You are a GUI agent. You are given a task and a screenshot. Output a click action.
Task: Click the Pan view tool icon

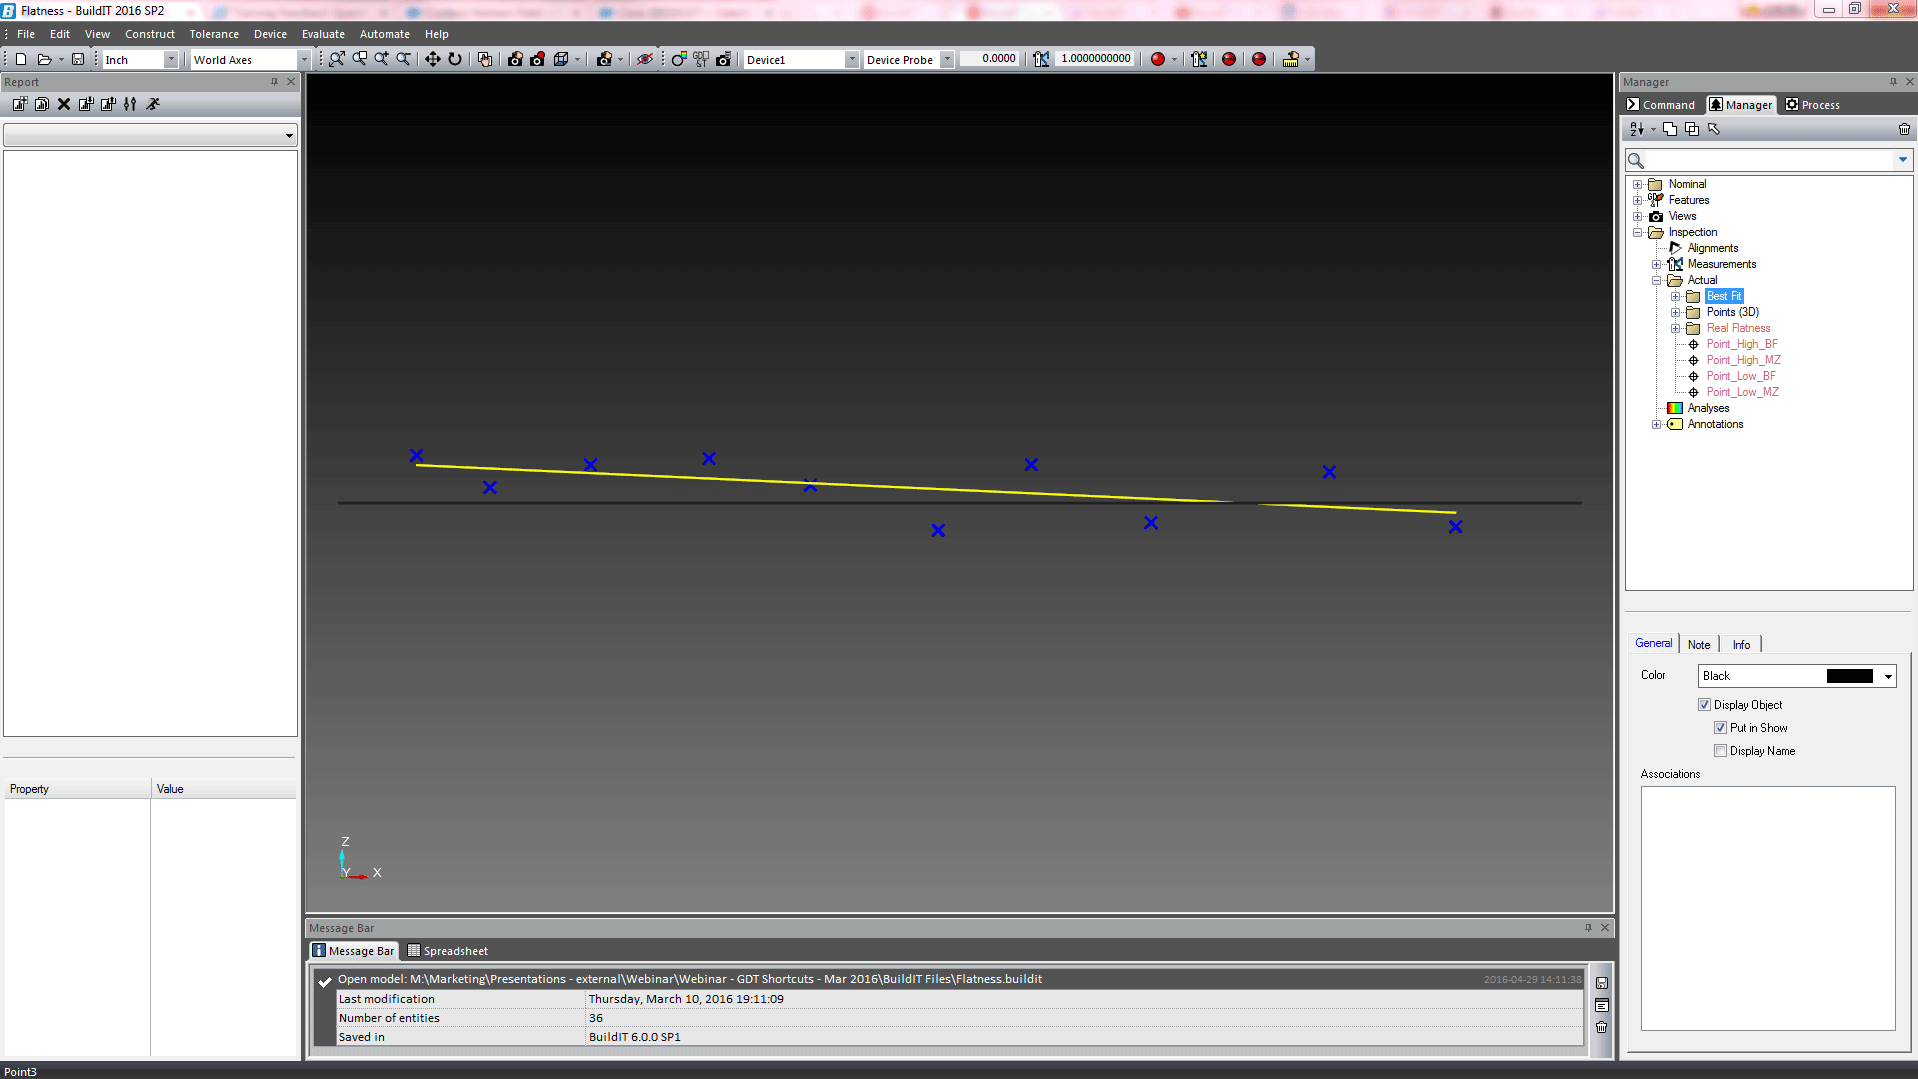click(432, 59)
